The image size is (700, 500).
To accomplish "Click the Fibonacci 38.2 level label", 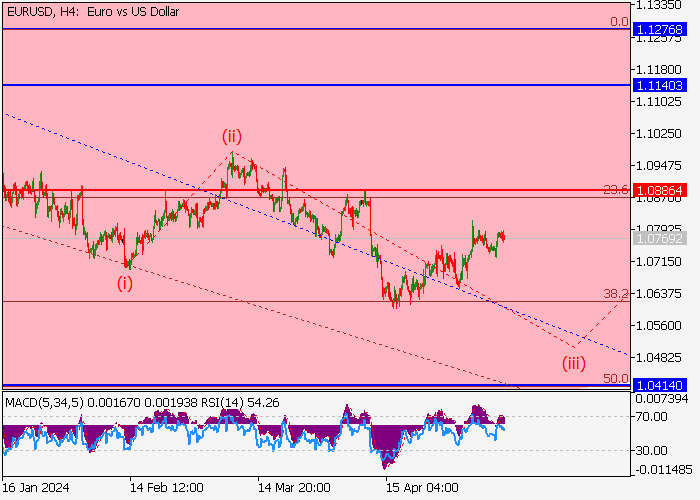I will [x=616, y=293].
